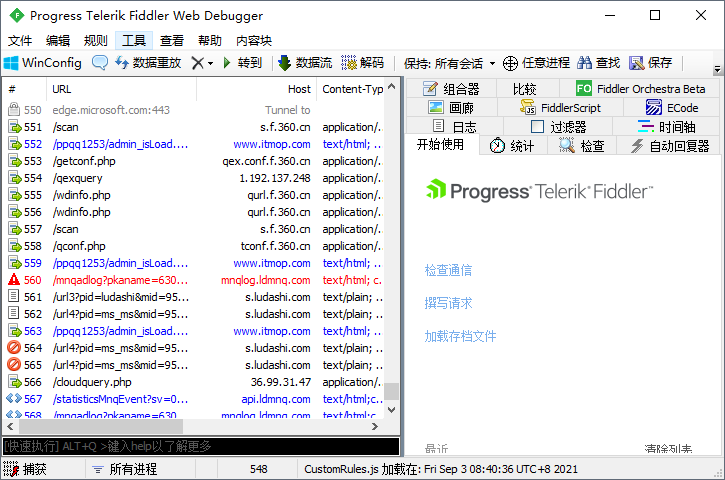Select session 561 document icon
The width and height of the screenshot is (725, 480).
coord(14,296)
